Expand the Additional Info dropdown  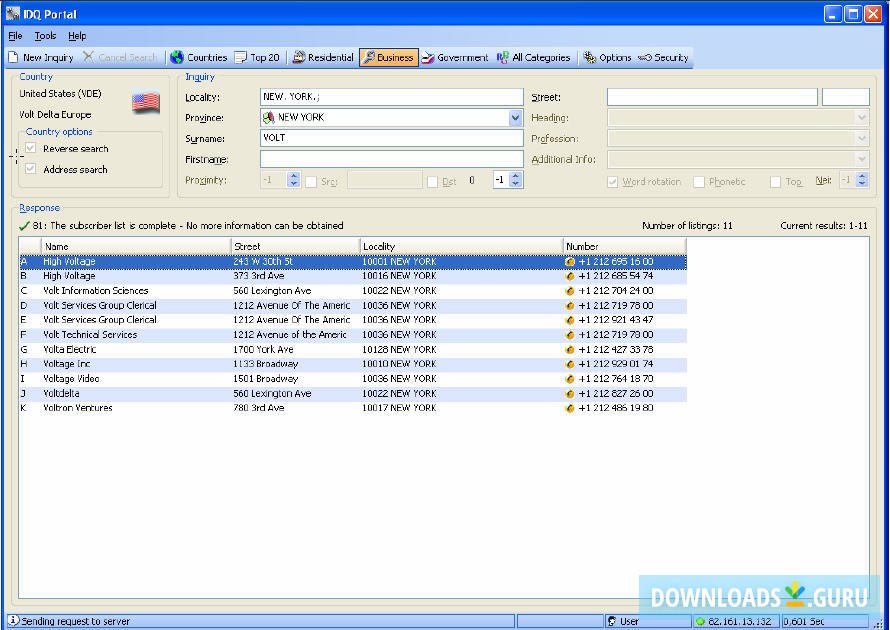[x=862, y=159]
